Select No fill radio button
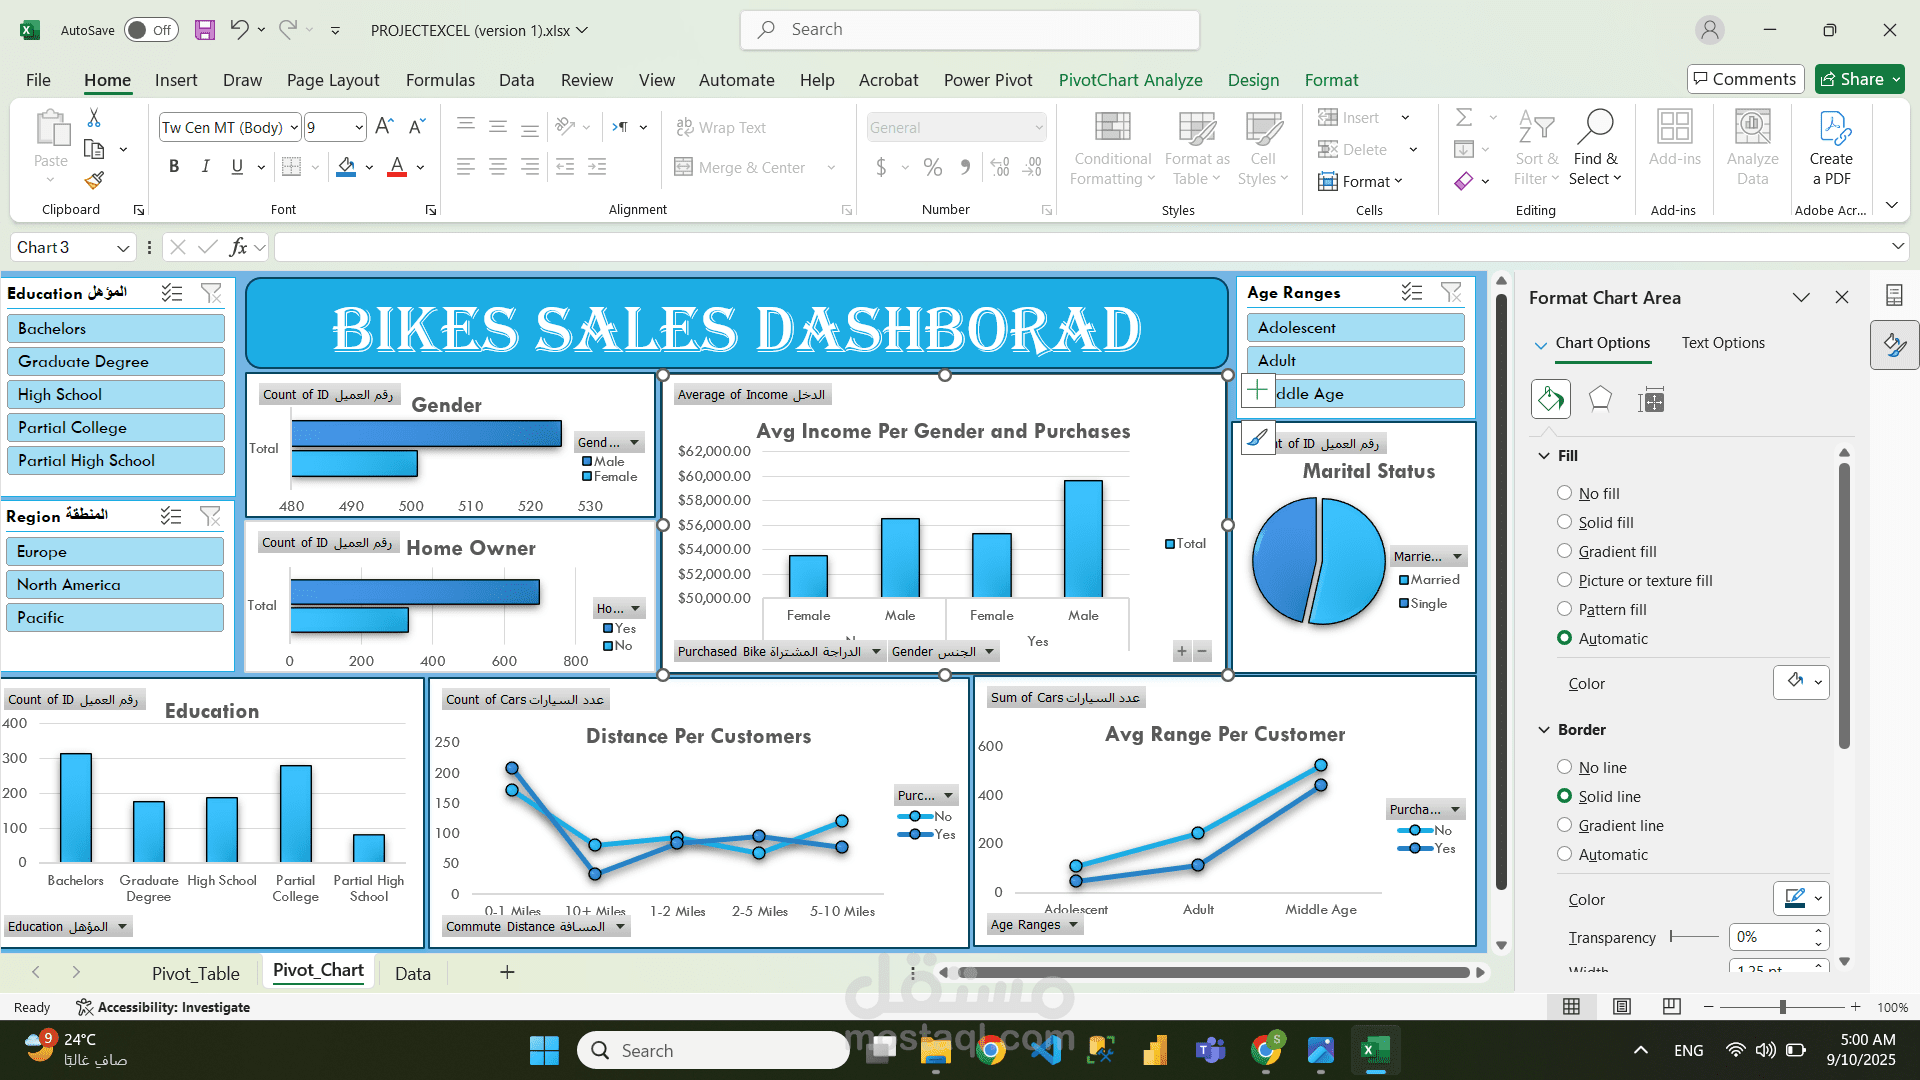Screen dimensions: 1920x1080 [x=1565, y=493]
